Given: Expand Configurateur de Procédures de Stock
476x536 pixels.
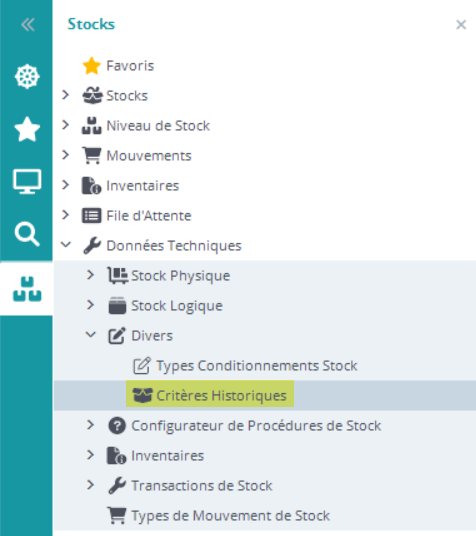Looking at the screenshot, I should pos(90,425).
